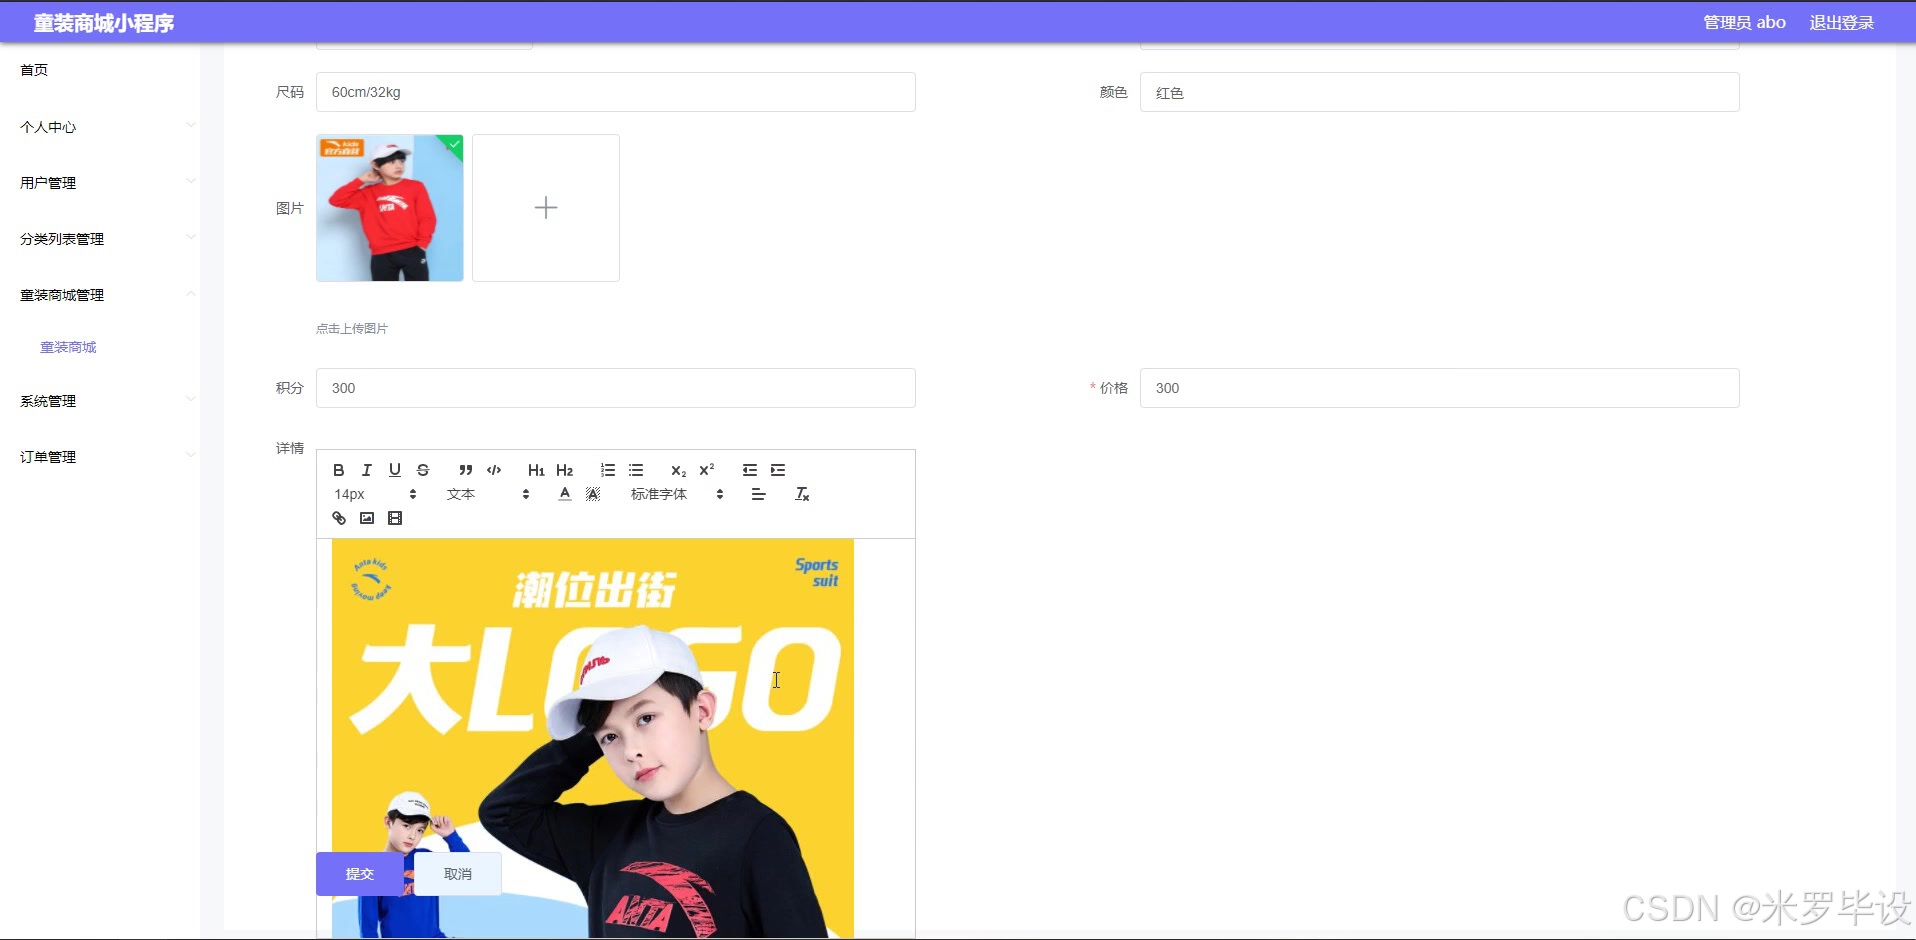This screenshot has width=1916, height=940.
Task: Click the upload plus box for new image
Action: pos(546,208)
